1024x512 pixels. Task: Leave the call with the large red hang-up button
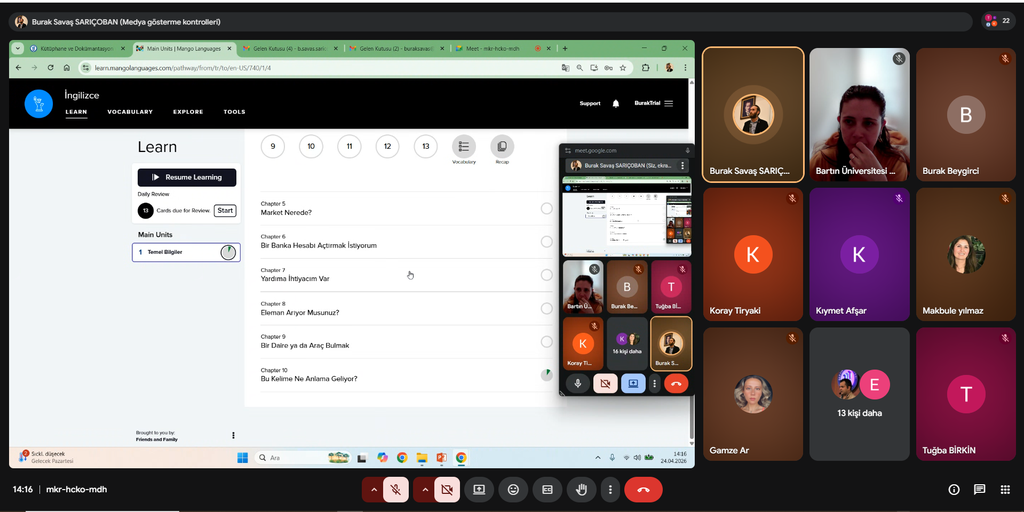(643, 490)
